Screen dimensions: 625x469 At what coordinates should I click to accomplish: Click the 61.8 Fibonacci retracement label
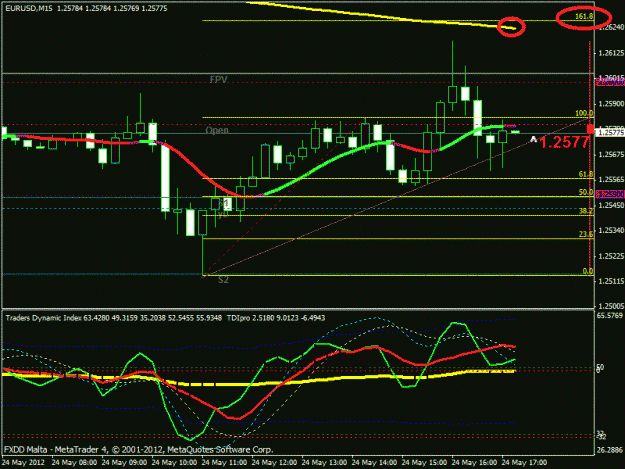tap(586, 174)
